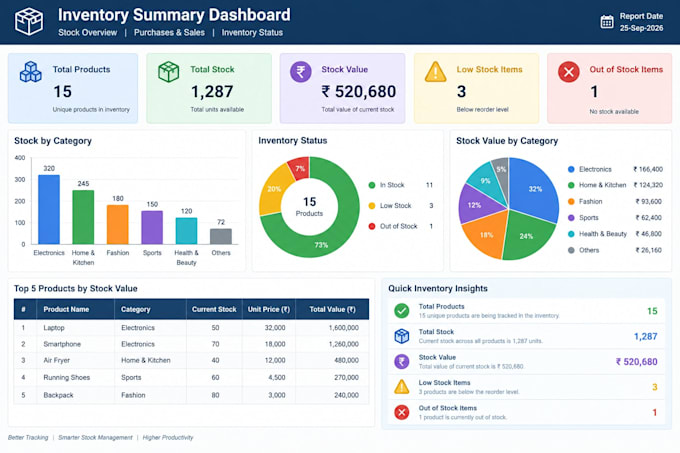Image resolution: width=680 pixels, height=453 pixels.
Task: Click the green Total Stock box icon
Action: (x=168, y=72)
